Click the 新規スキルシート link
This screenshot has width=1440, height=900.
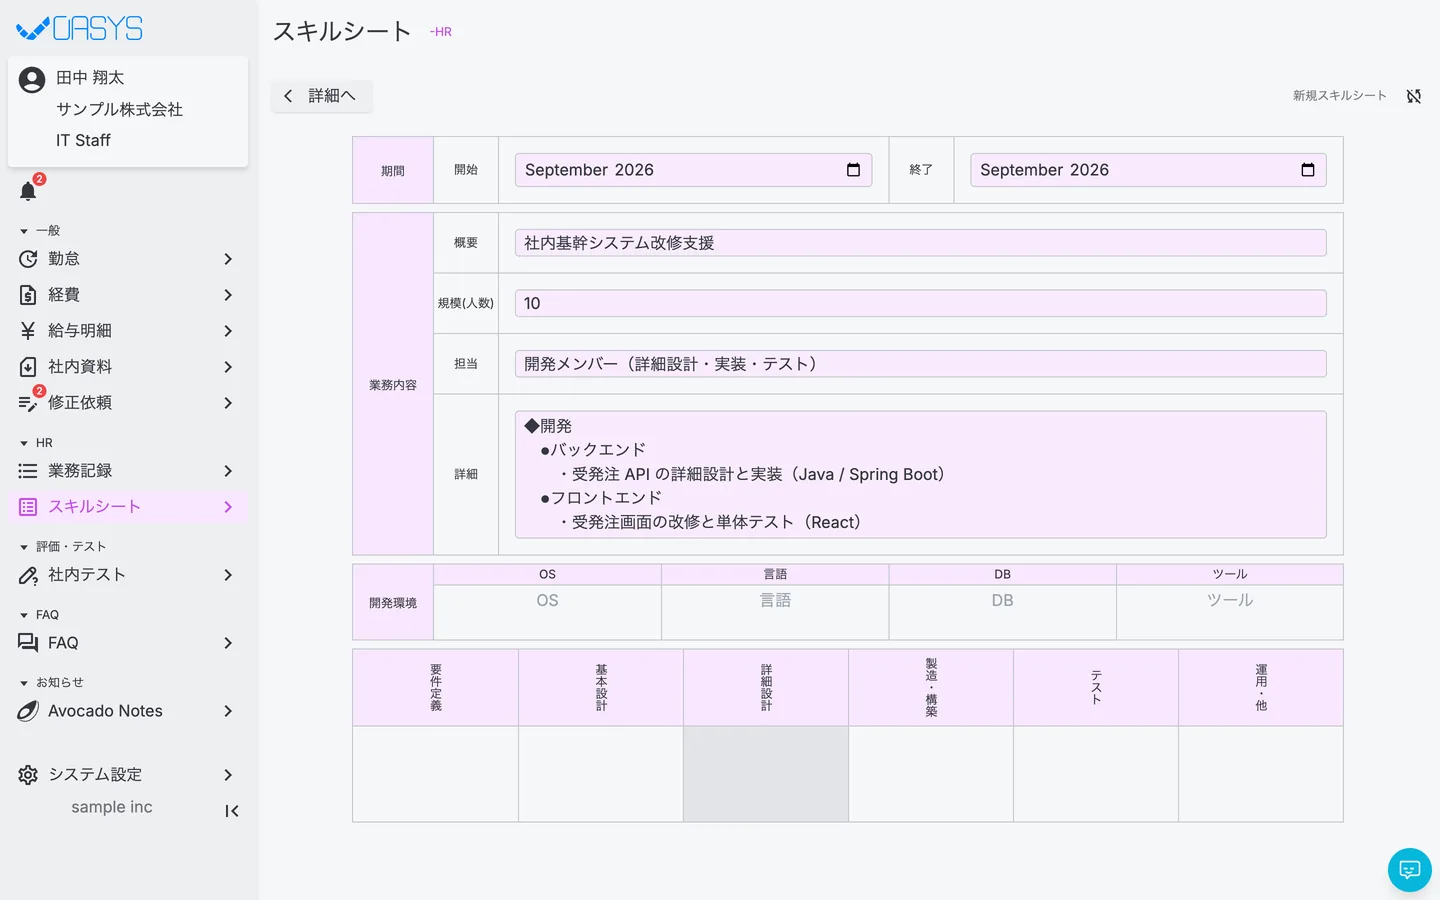tap(1340, 96)
